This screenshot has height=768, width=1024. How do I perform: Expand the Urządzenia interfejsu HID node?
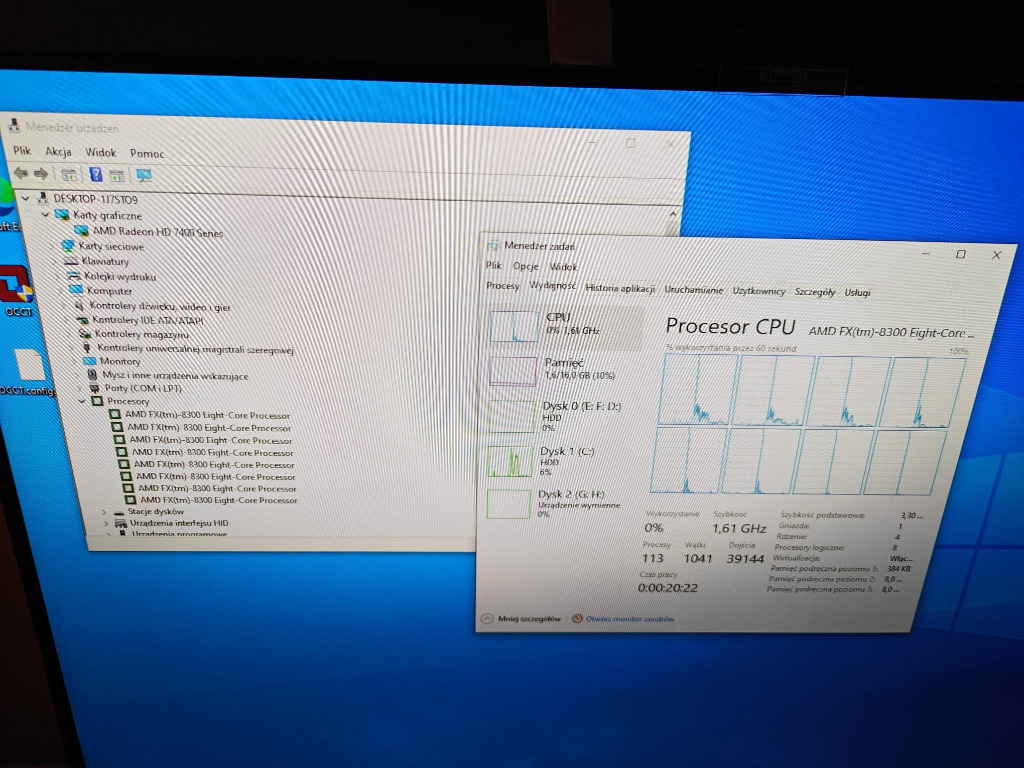coord(106,523)
